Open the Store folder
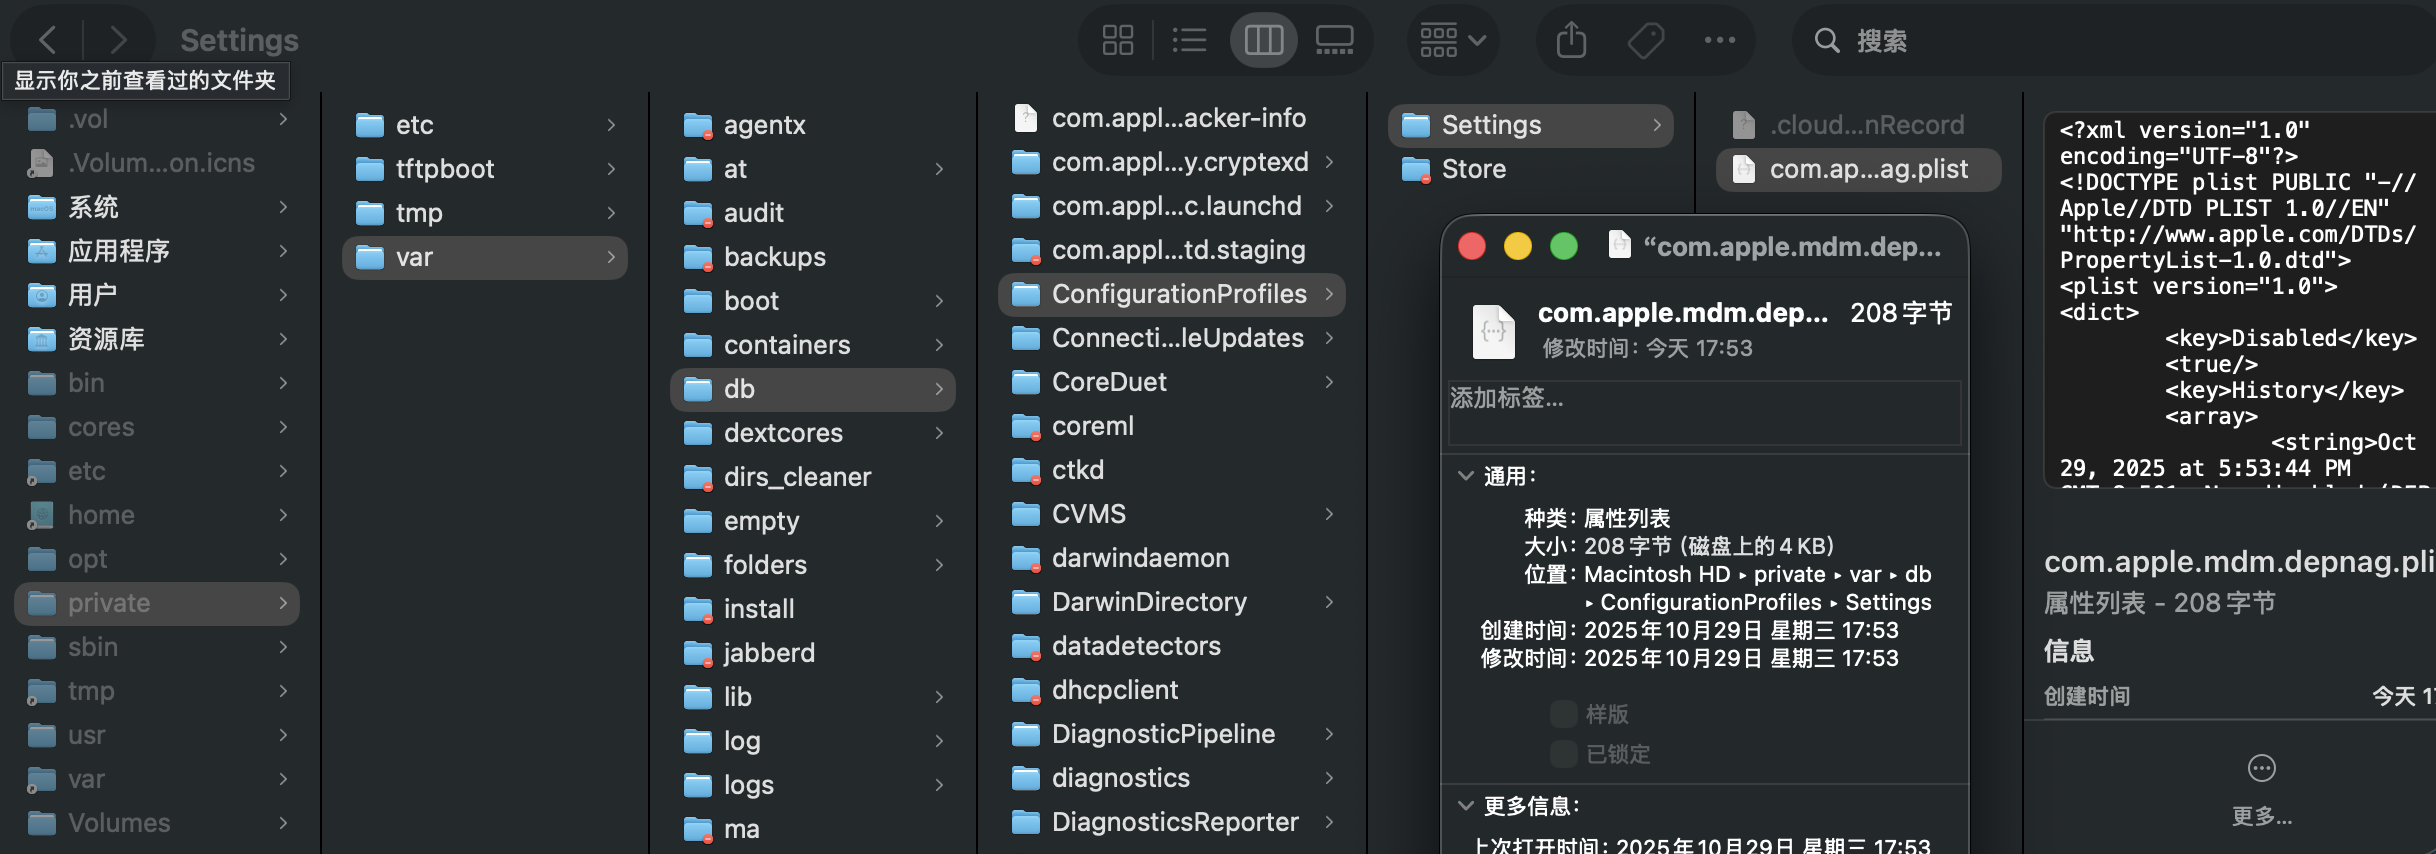 pos(1473,169)
